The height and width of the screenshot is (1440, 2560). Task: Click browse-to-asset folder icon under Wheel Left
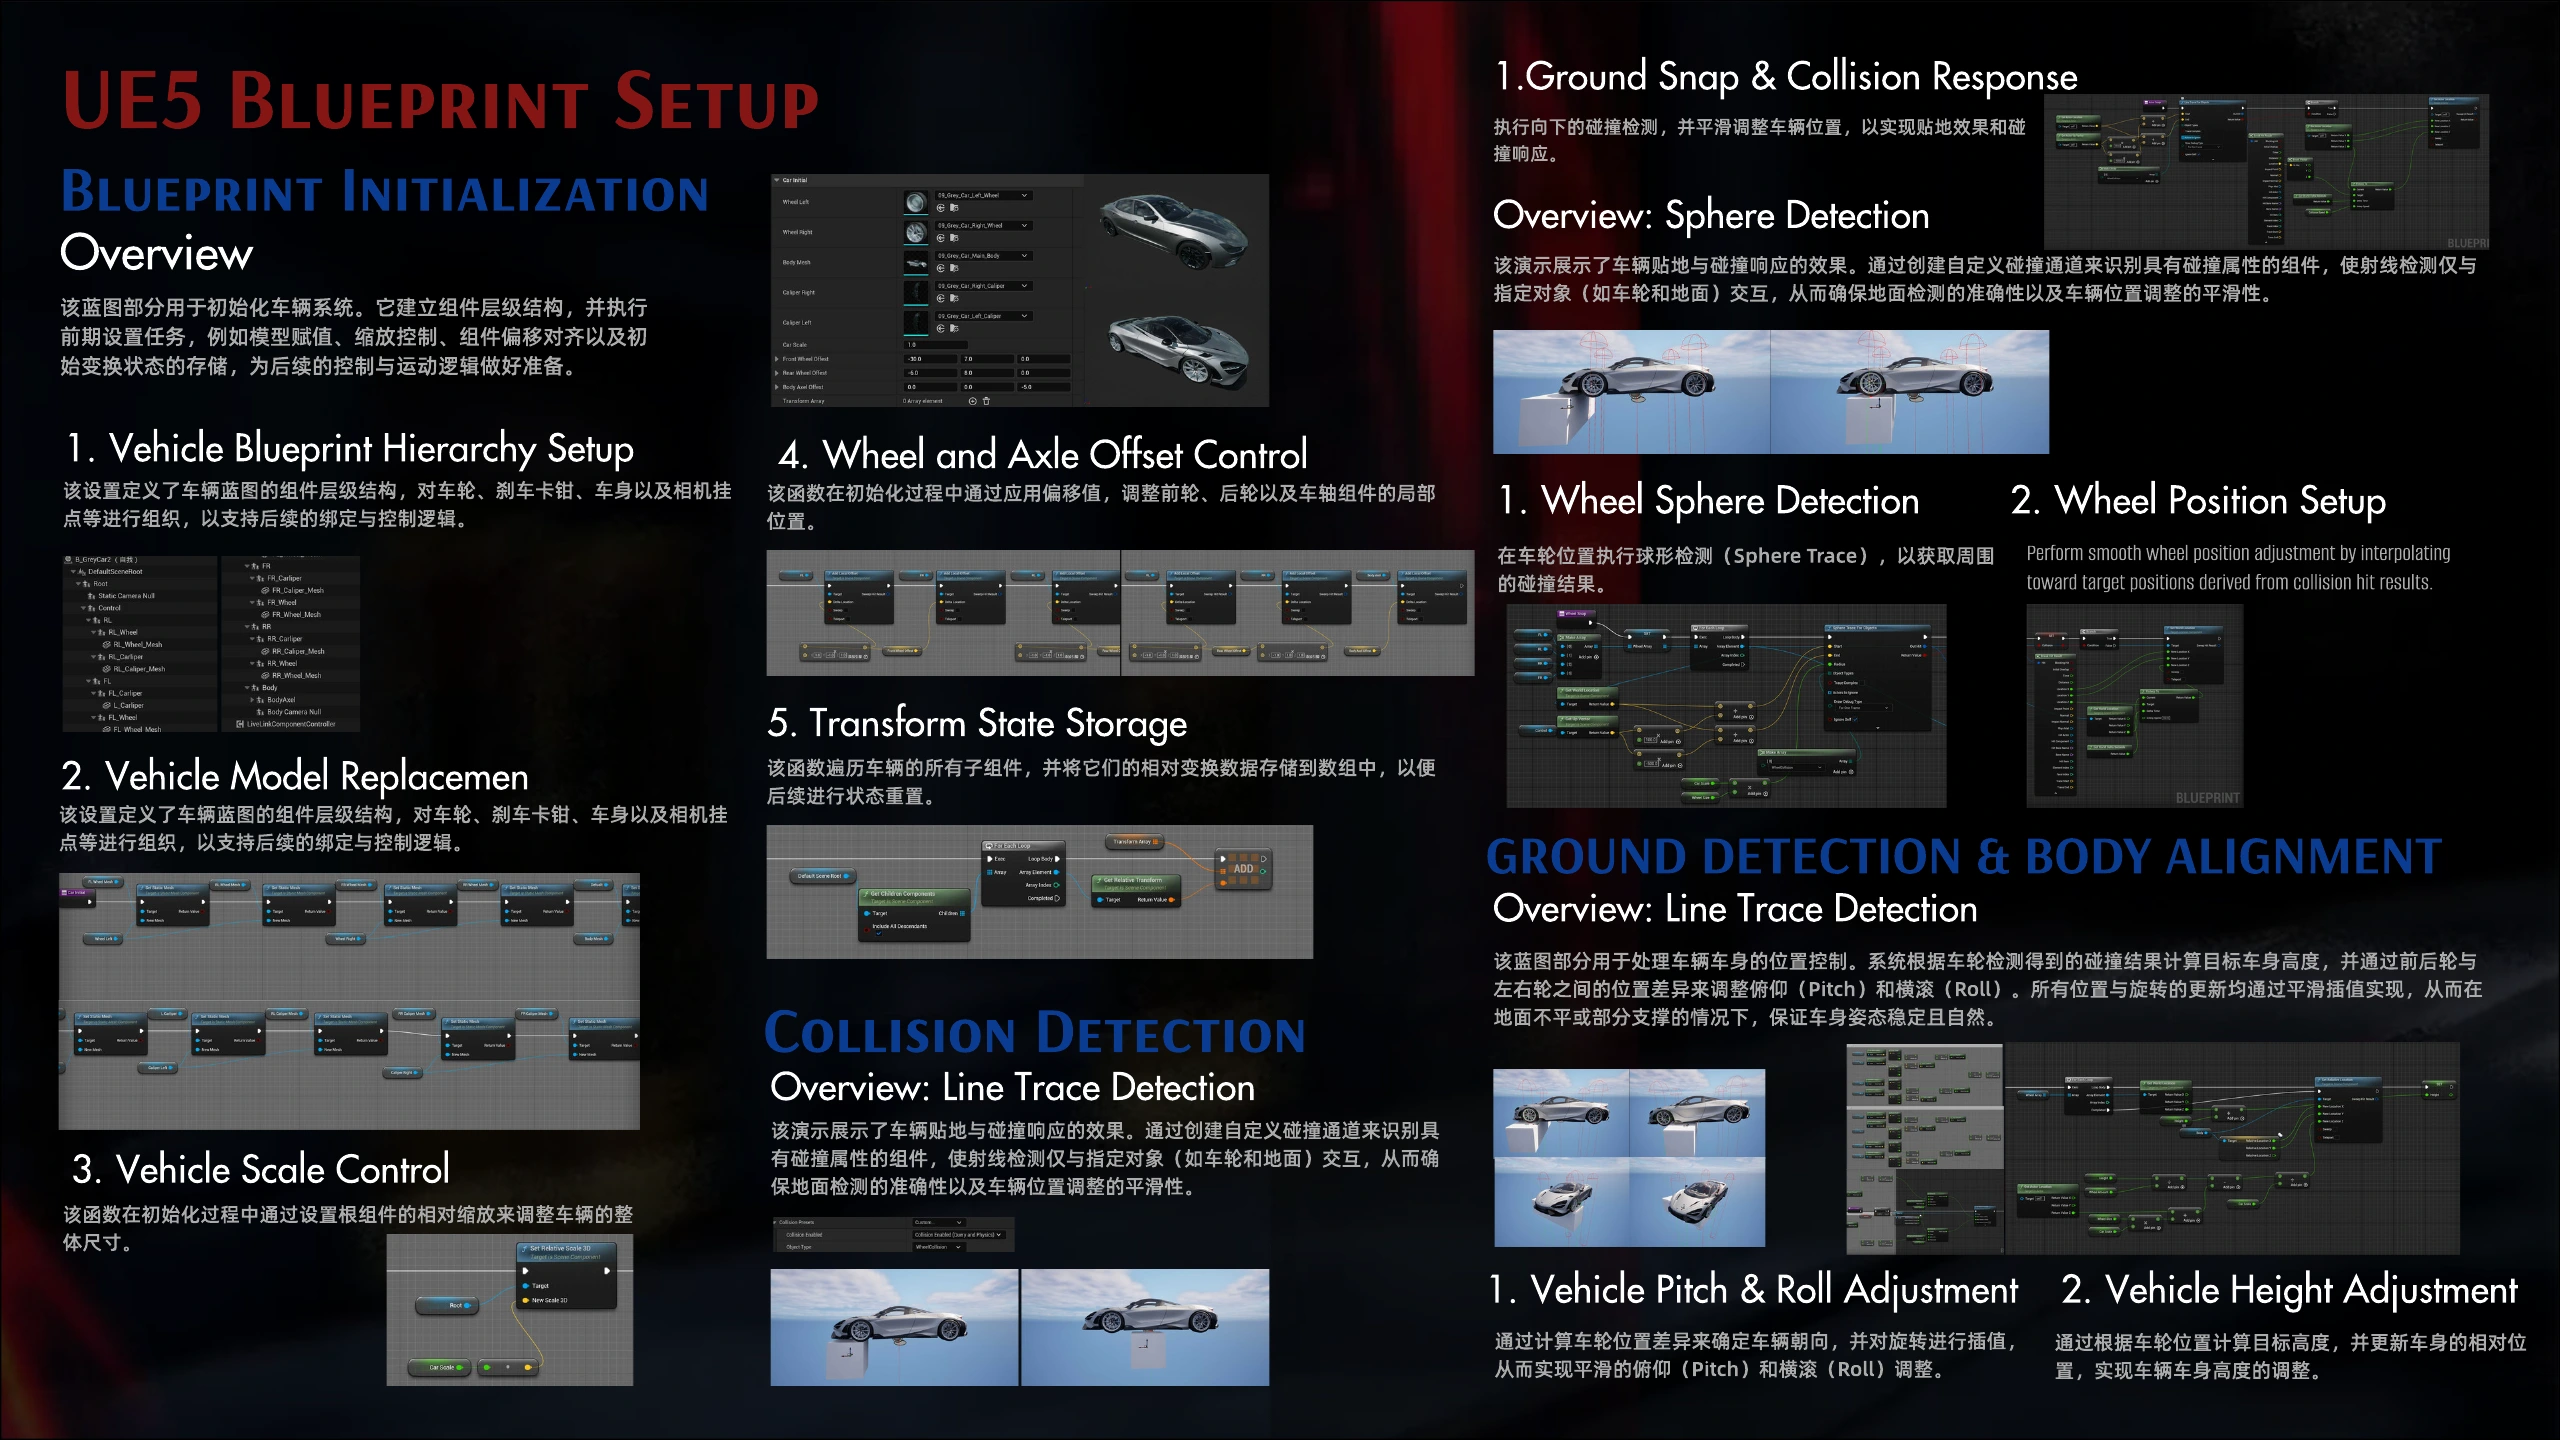coord(954,208)
